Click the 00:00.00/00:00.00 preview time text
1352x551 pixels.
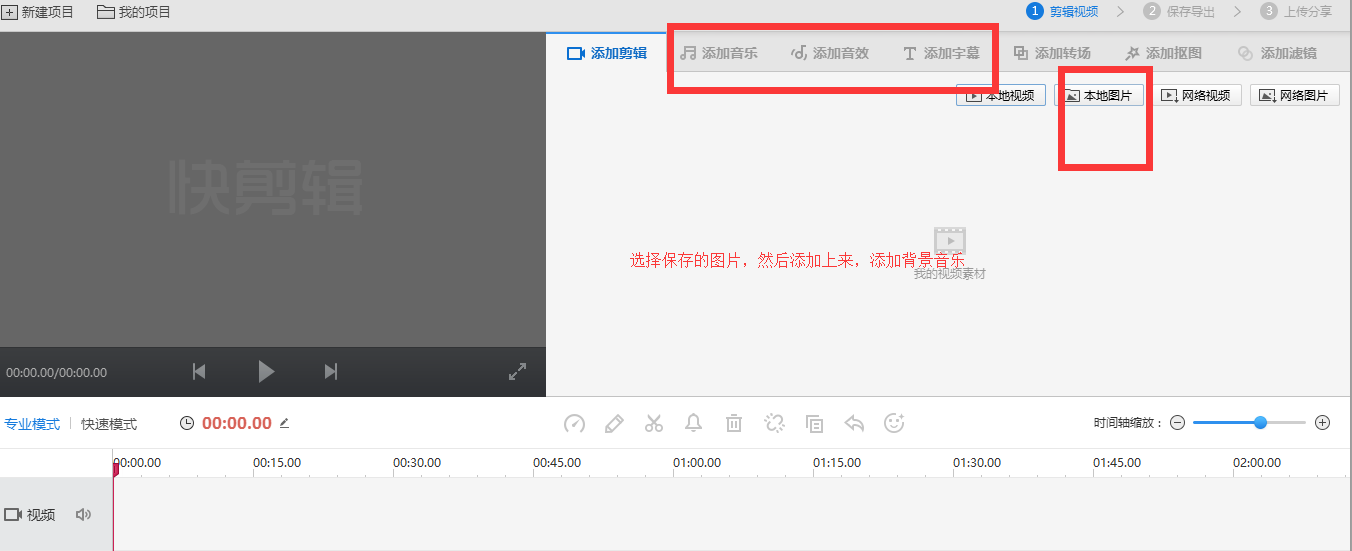[x=57, y=372]
